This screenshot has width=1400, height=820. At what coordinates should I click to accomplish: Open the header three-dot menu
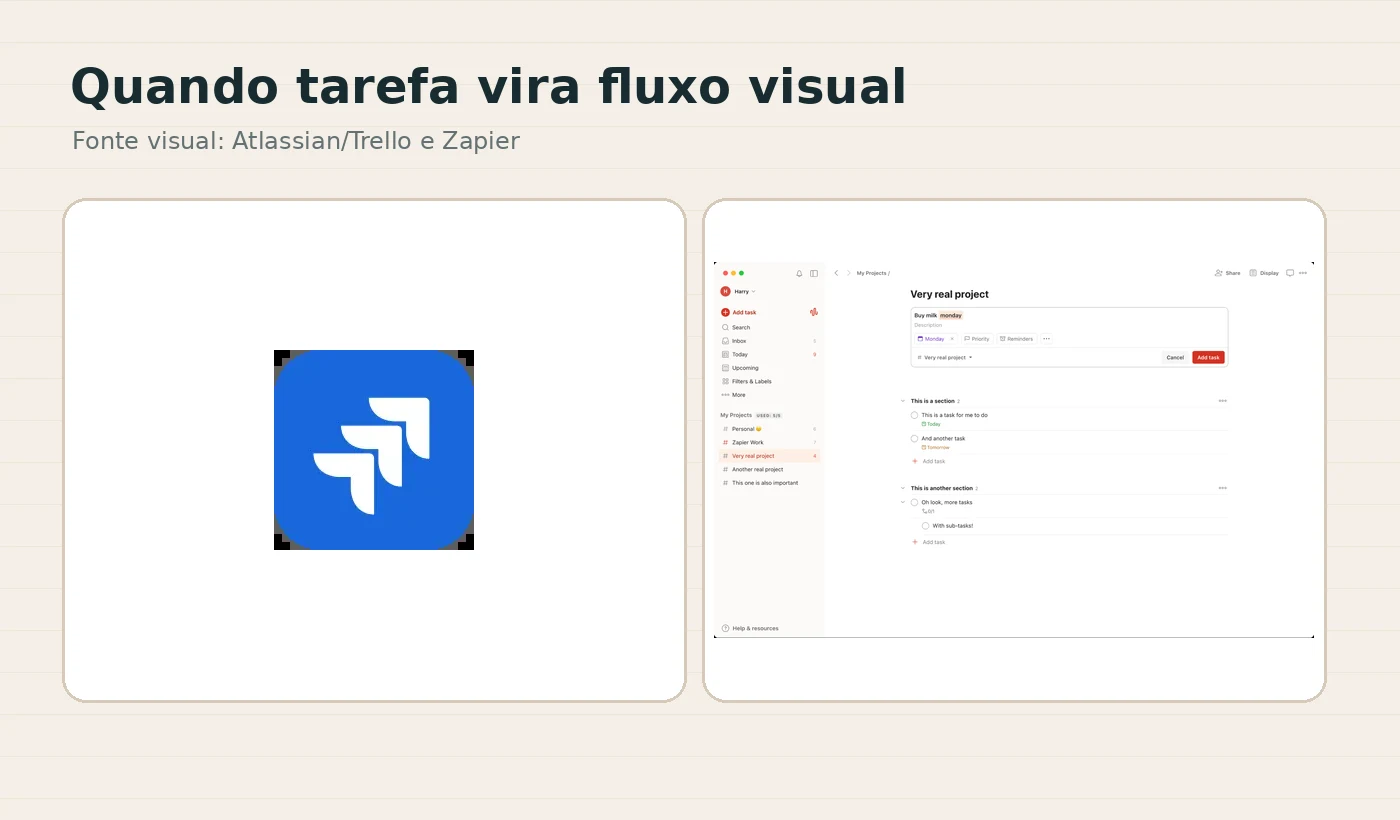tap(1303, 273)
